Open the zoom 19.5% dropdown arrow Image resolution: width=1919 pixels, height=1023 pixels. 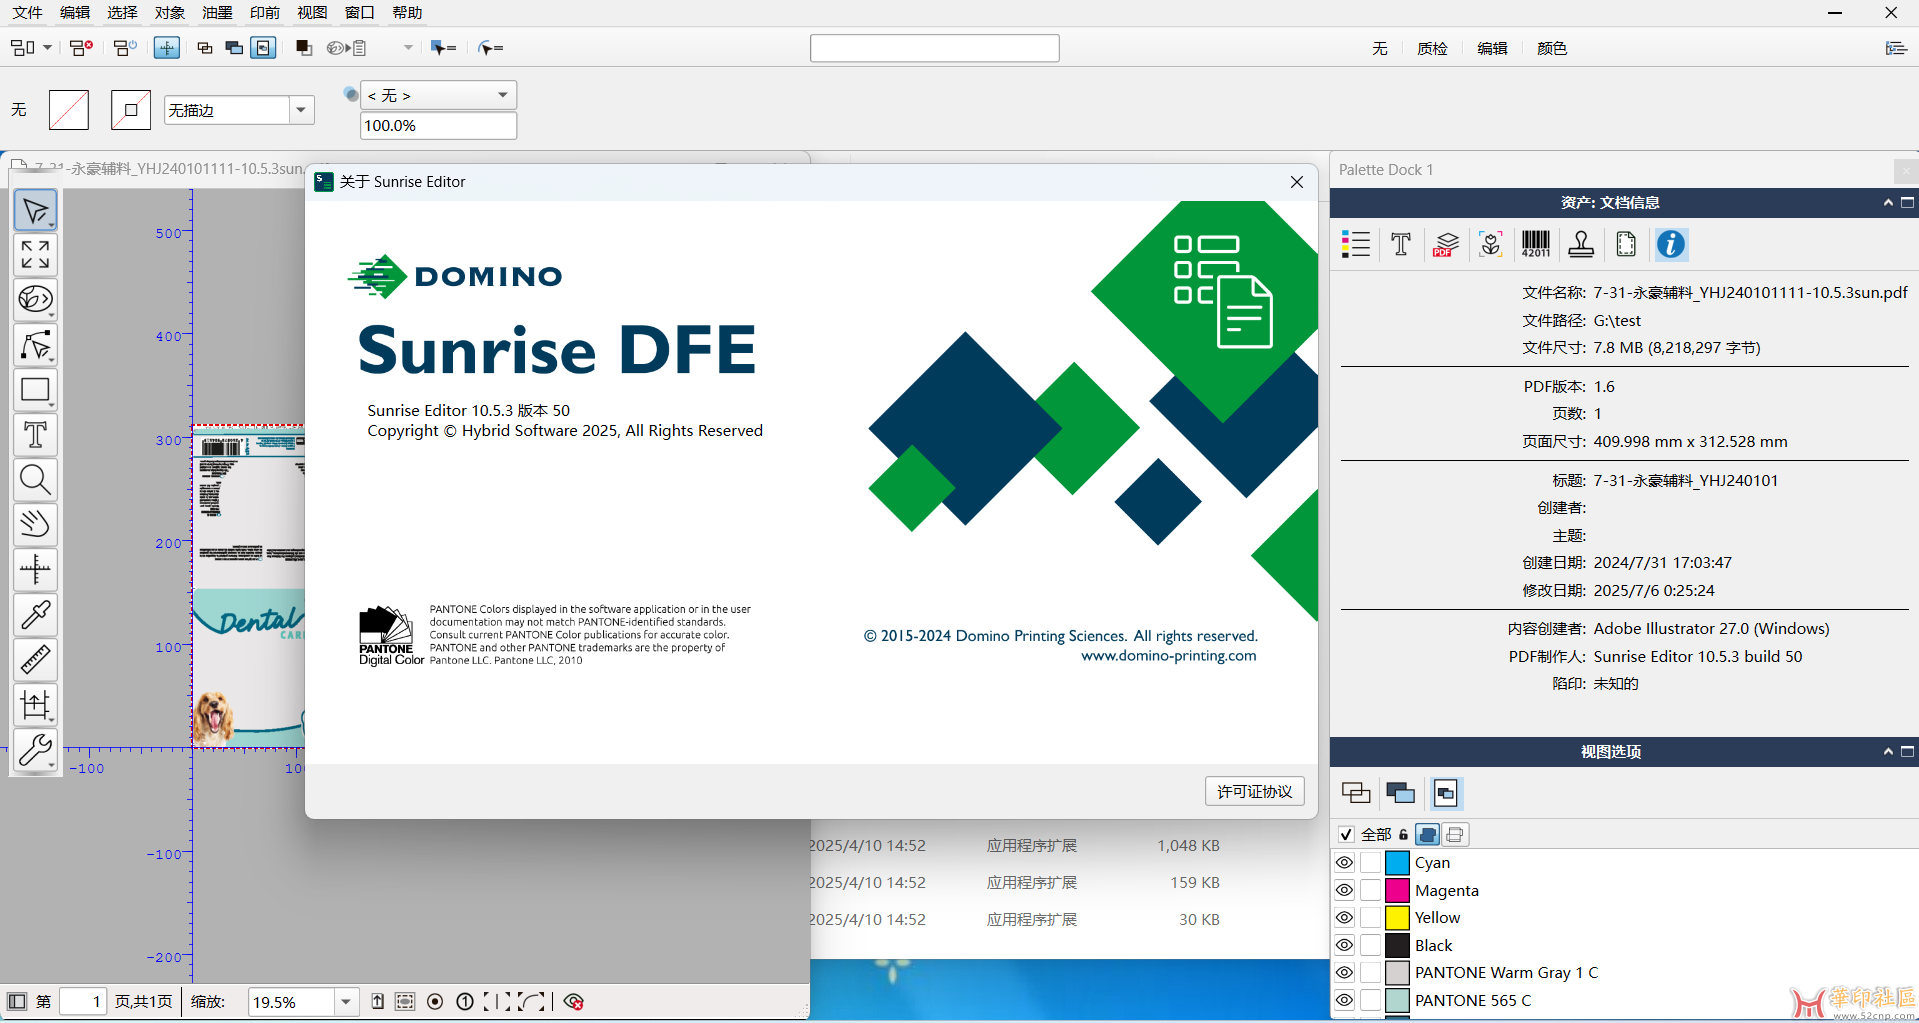[x=346, y=1002]
